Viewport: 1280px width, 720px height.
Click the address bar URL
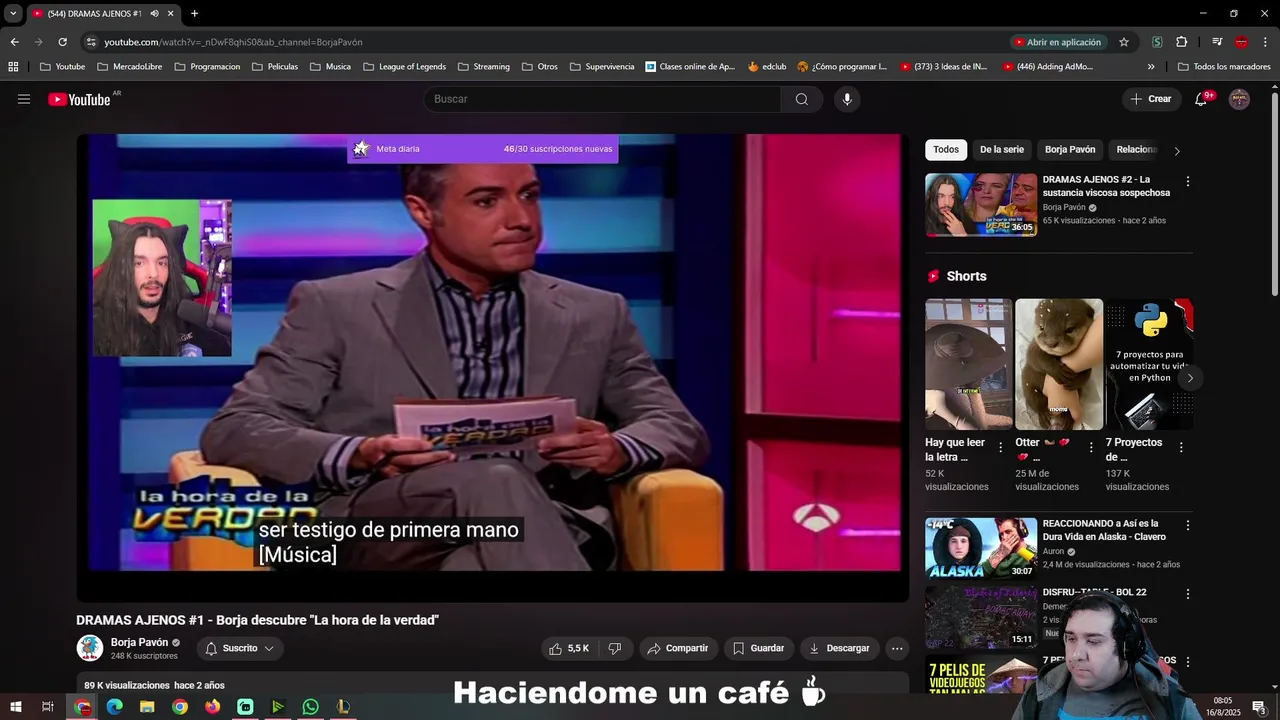233,42
